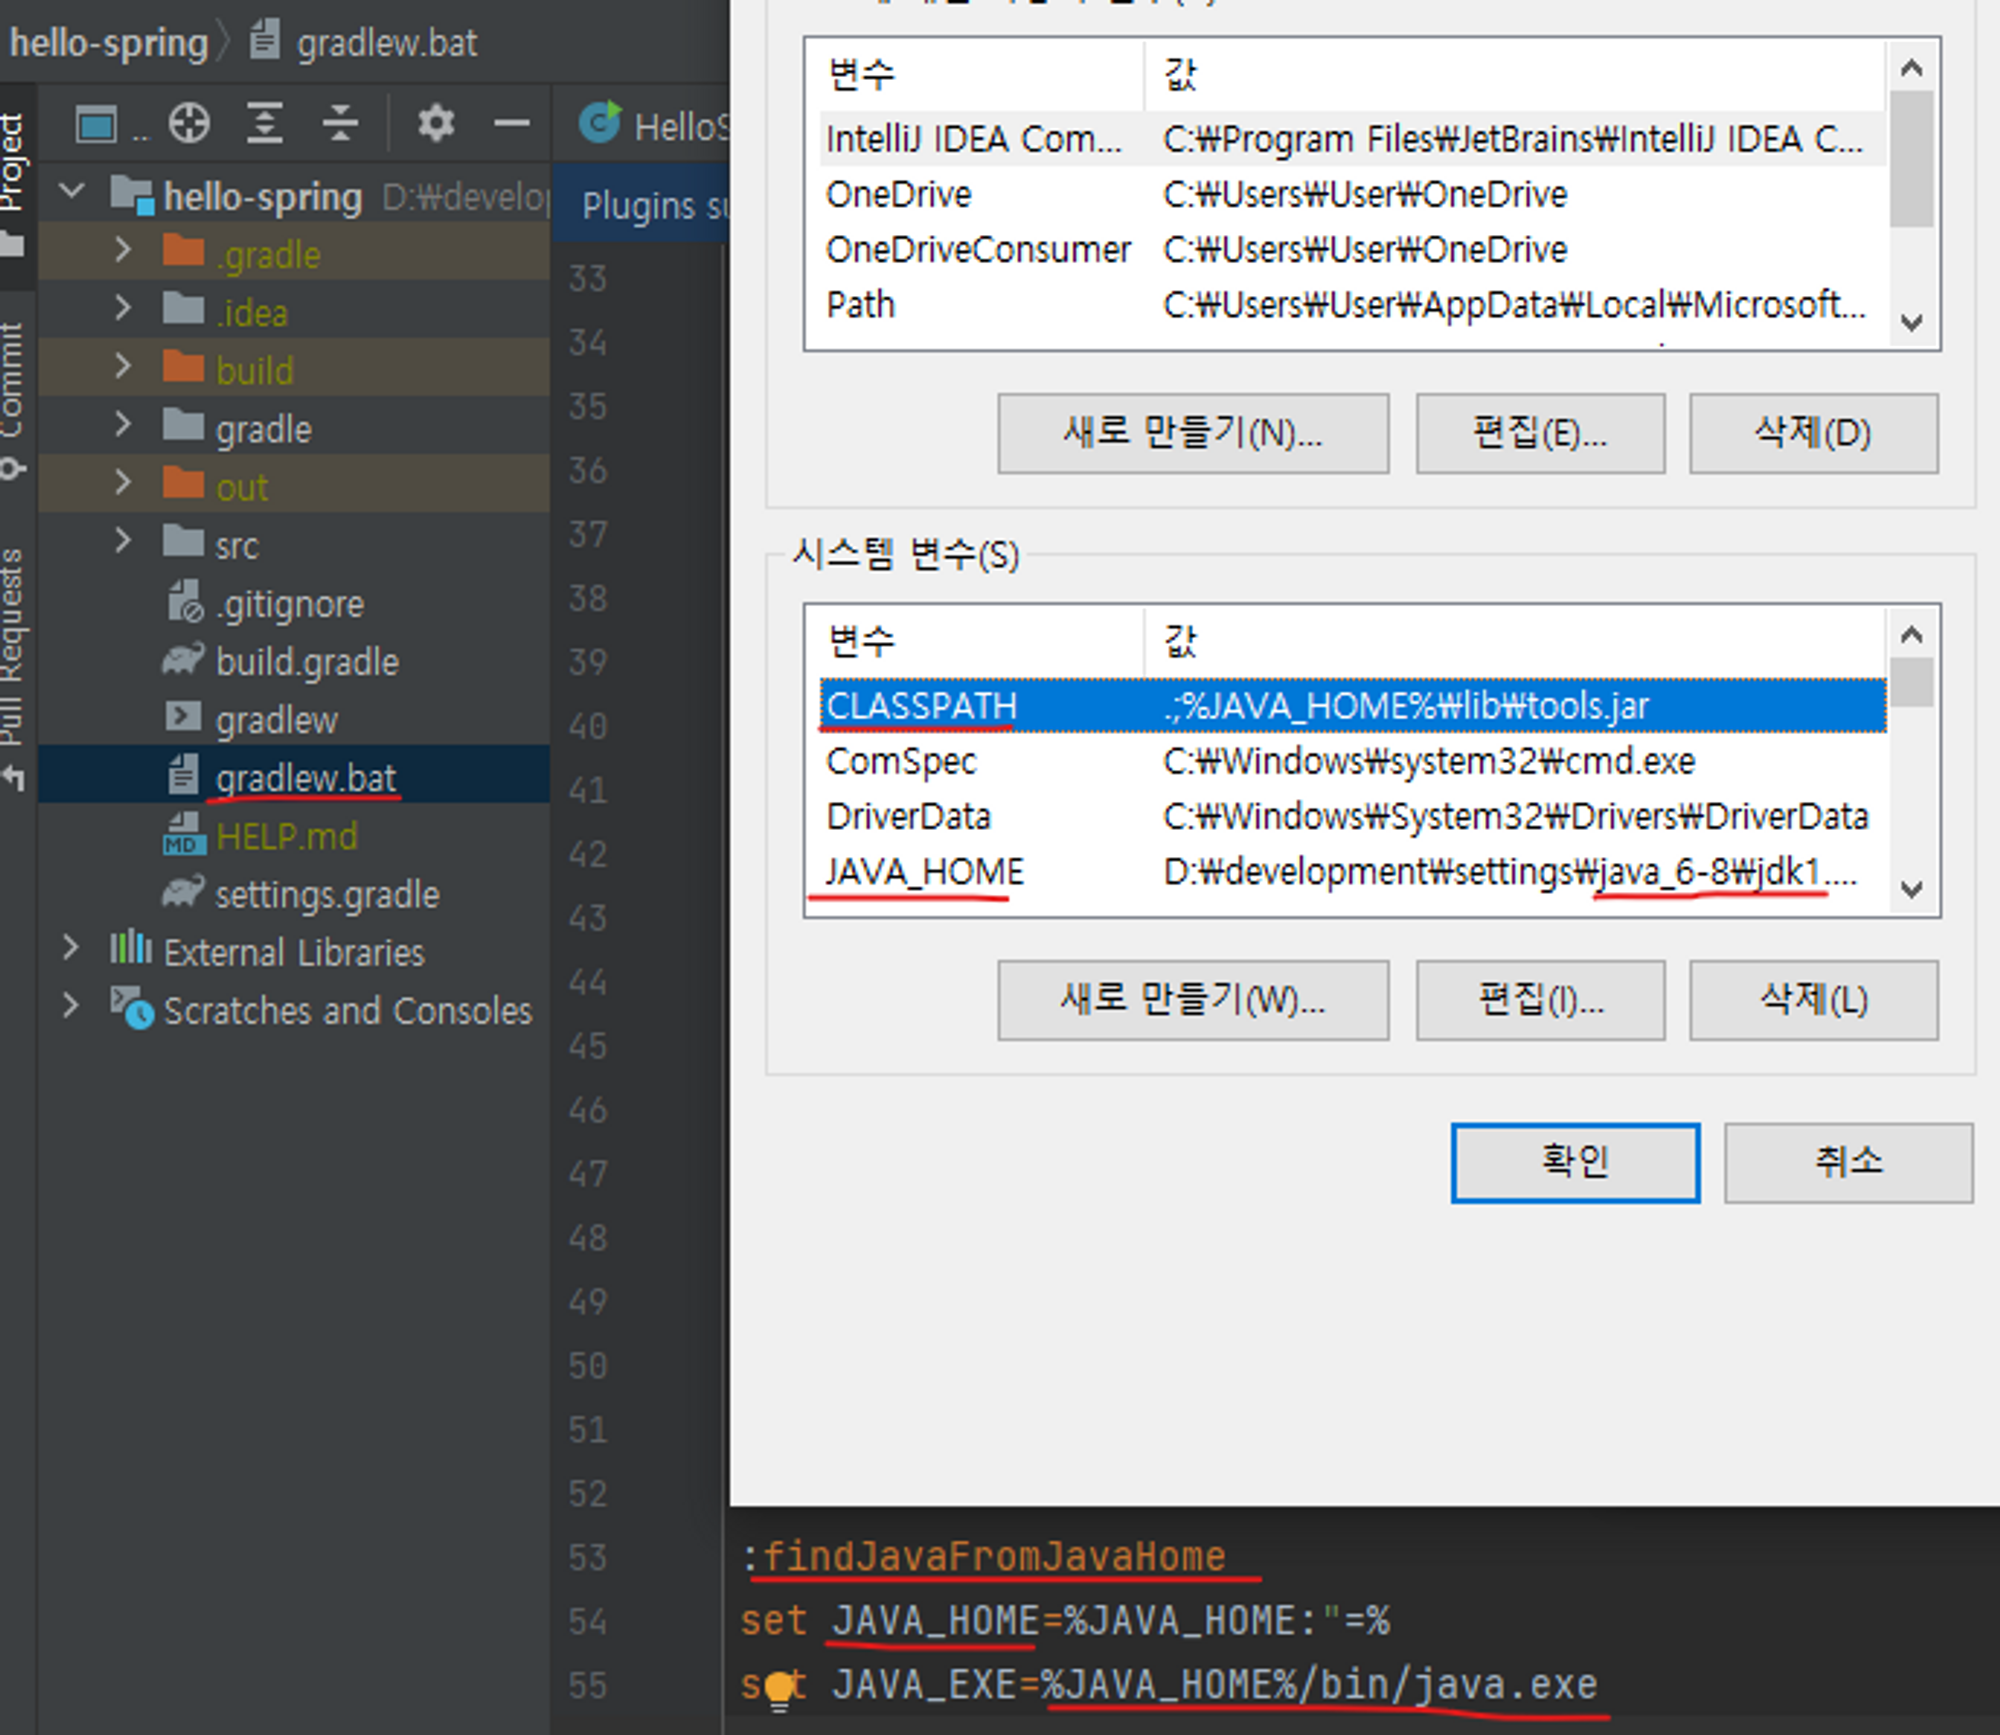Select the ComSpec system variable row
The height and width of the screenshot is (1735, 2000).
click(x=1352, y=761)
